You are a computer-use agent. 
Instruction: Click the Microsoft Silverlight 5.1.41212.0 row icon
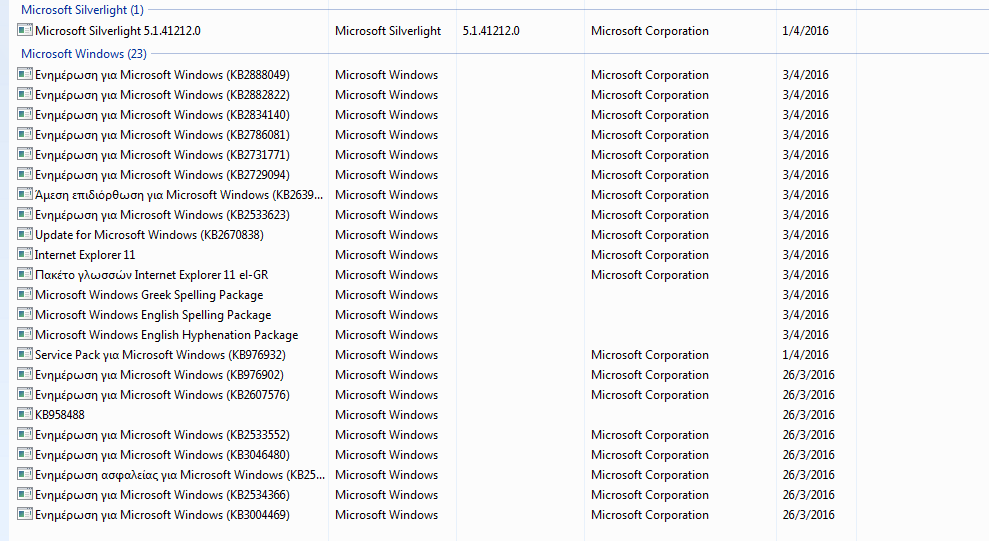tap(25, 30)
